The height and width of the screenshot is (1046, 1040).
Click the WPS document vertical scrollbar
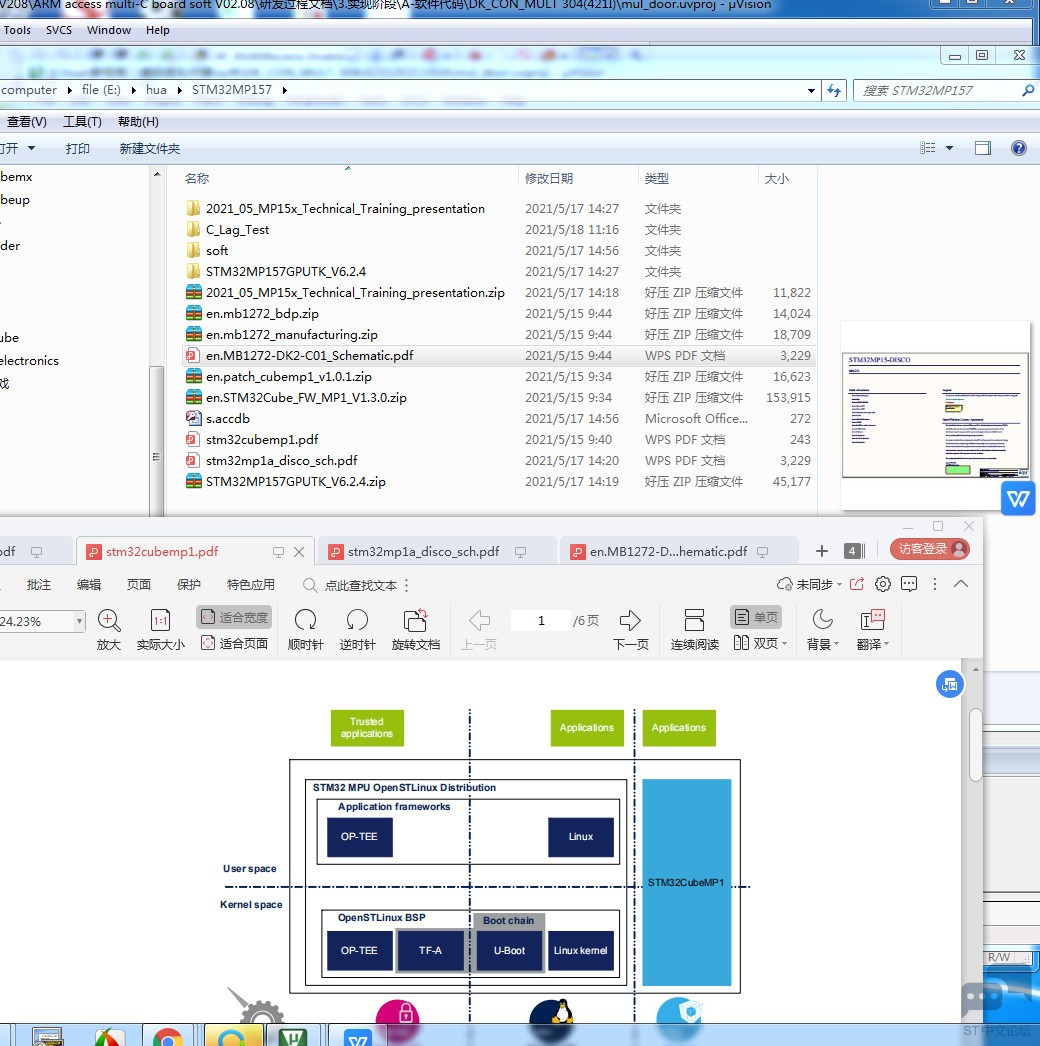pos(975,744)
